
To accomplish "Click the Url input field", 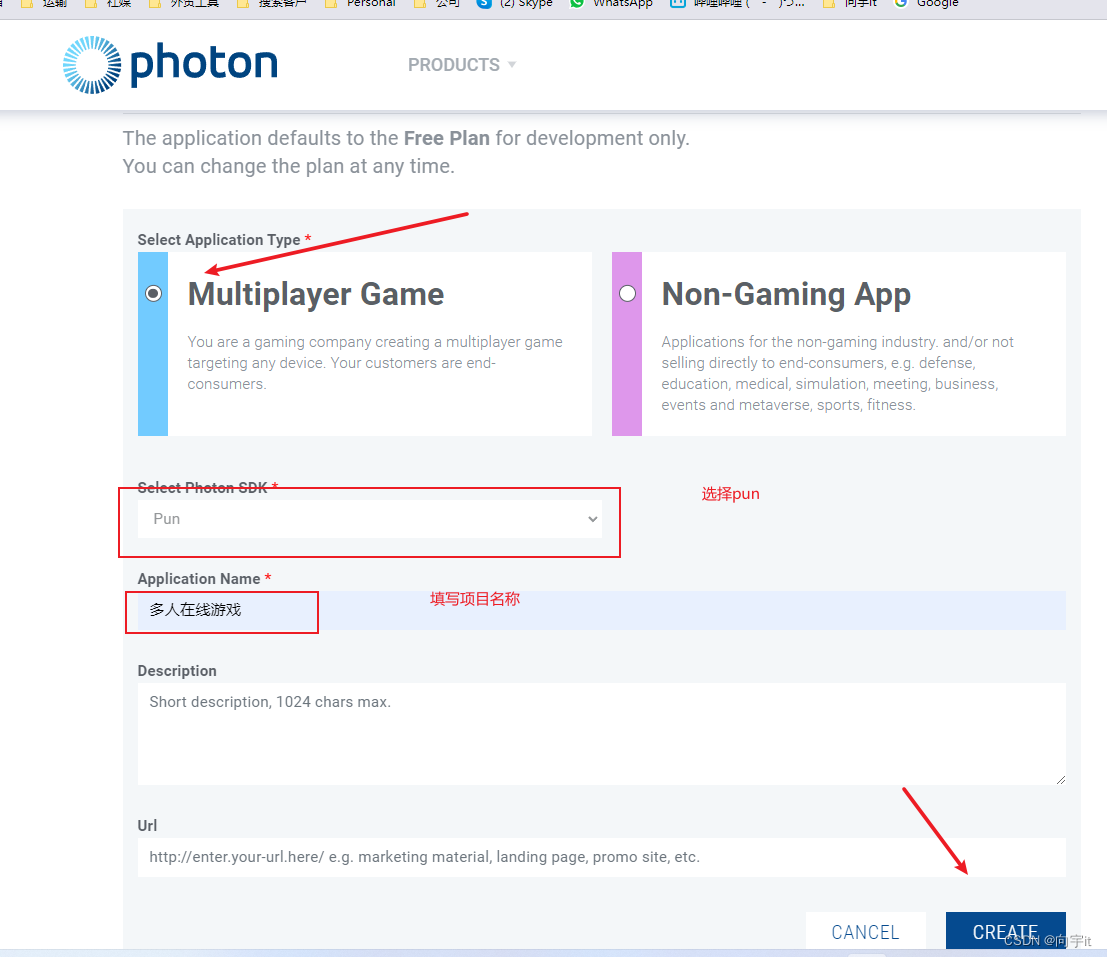I will (600, 857).
